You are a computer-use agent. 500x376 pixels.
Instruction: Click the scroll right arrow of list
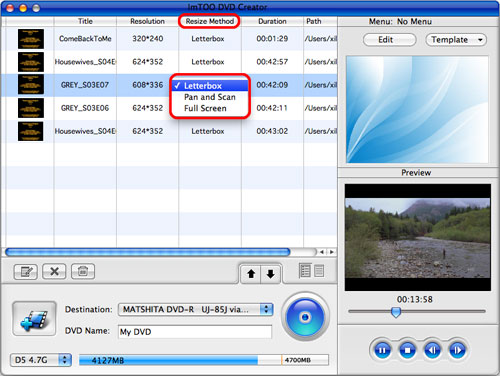(x=331, y=252)
